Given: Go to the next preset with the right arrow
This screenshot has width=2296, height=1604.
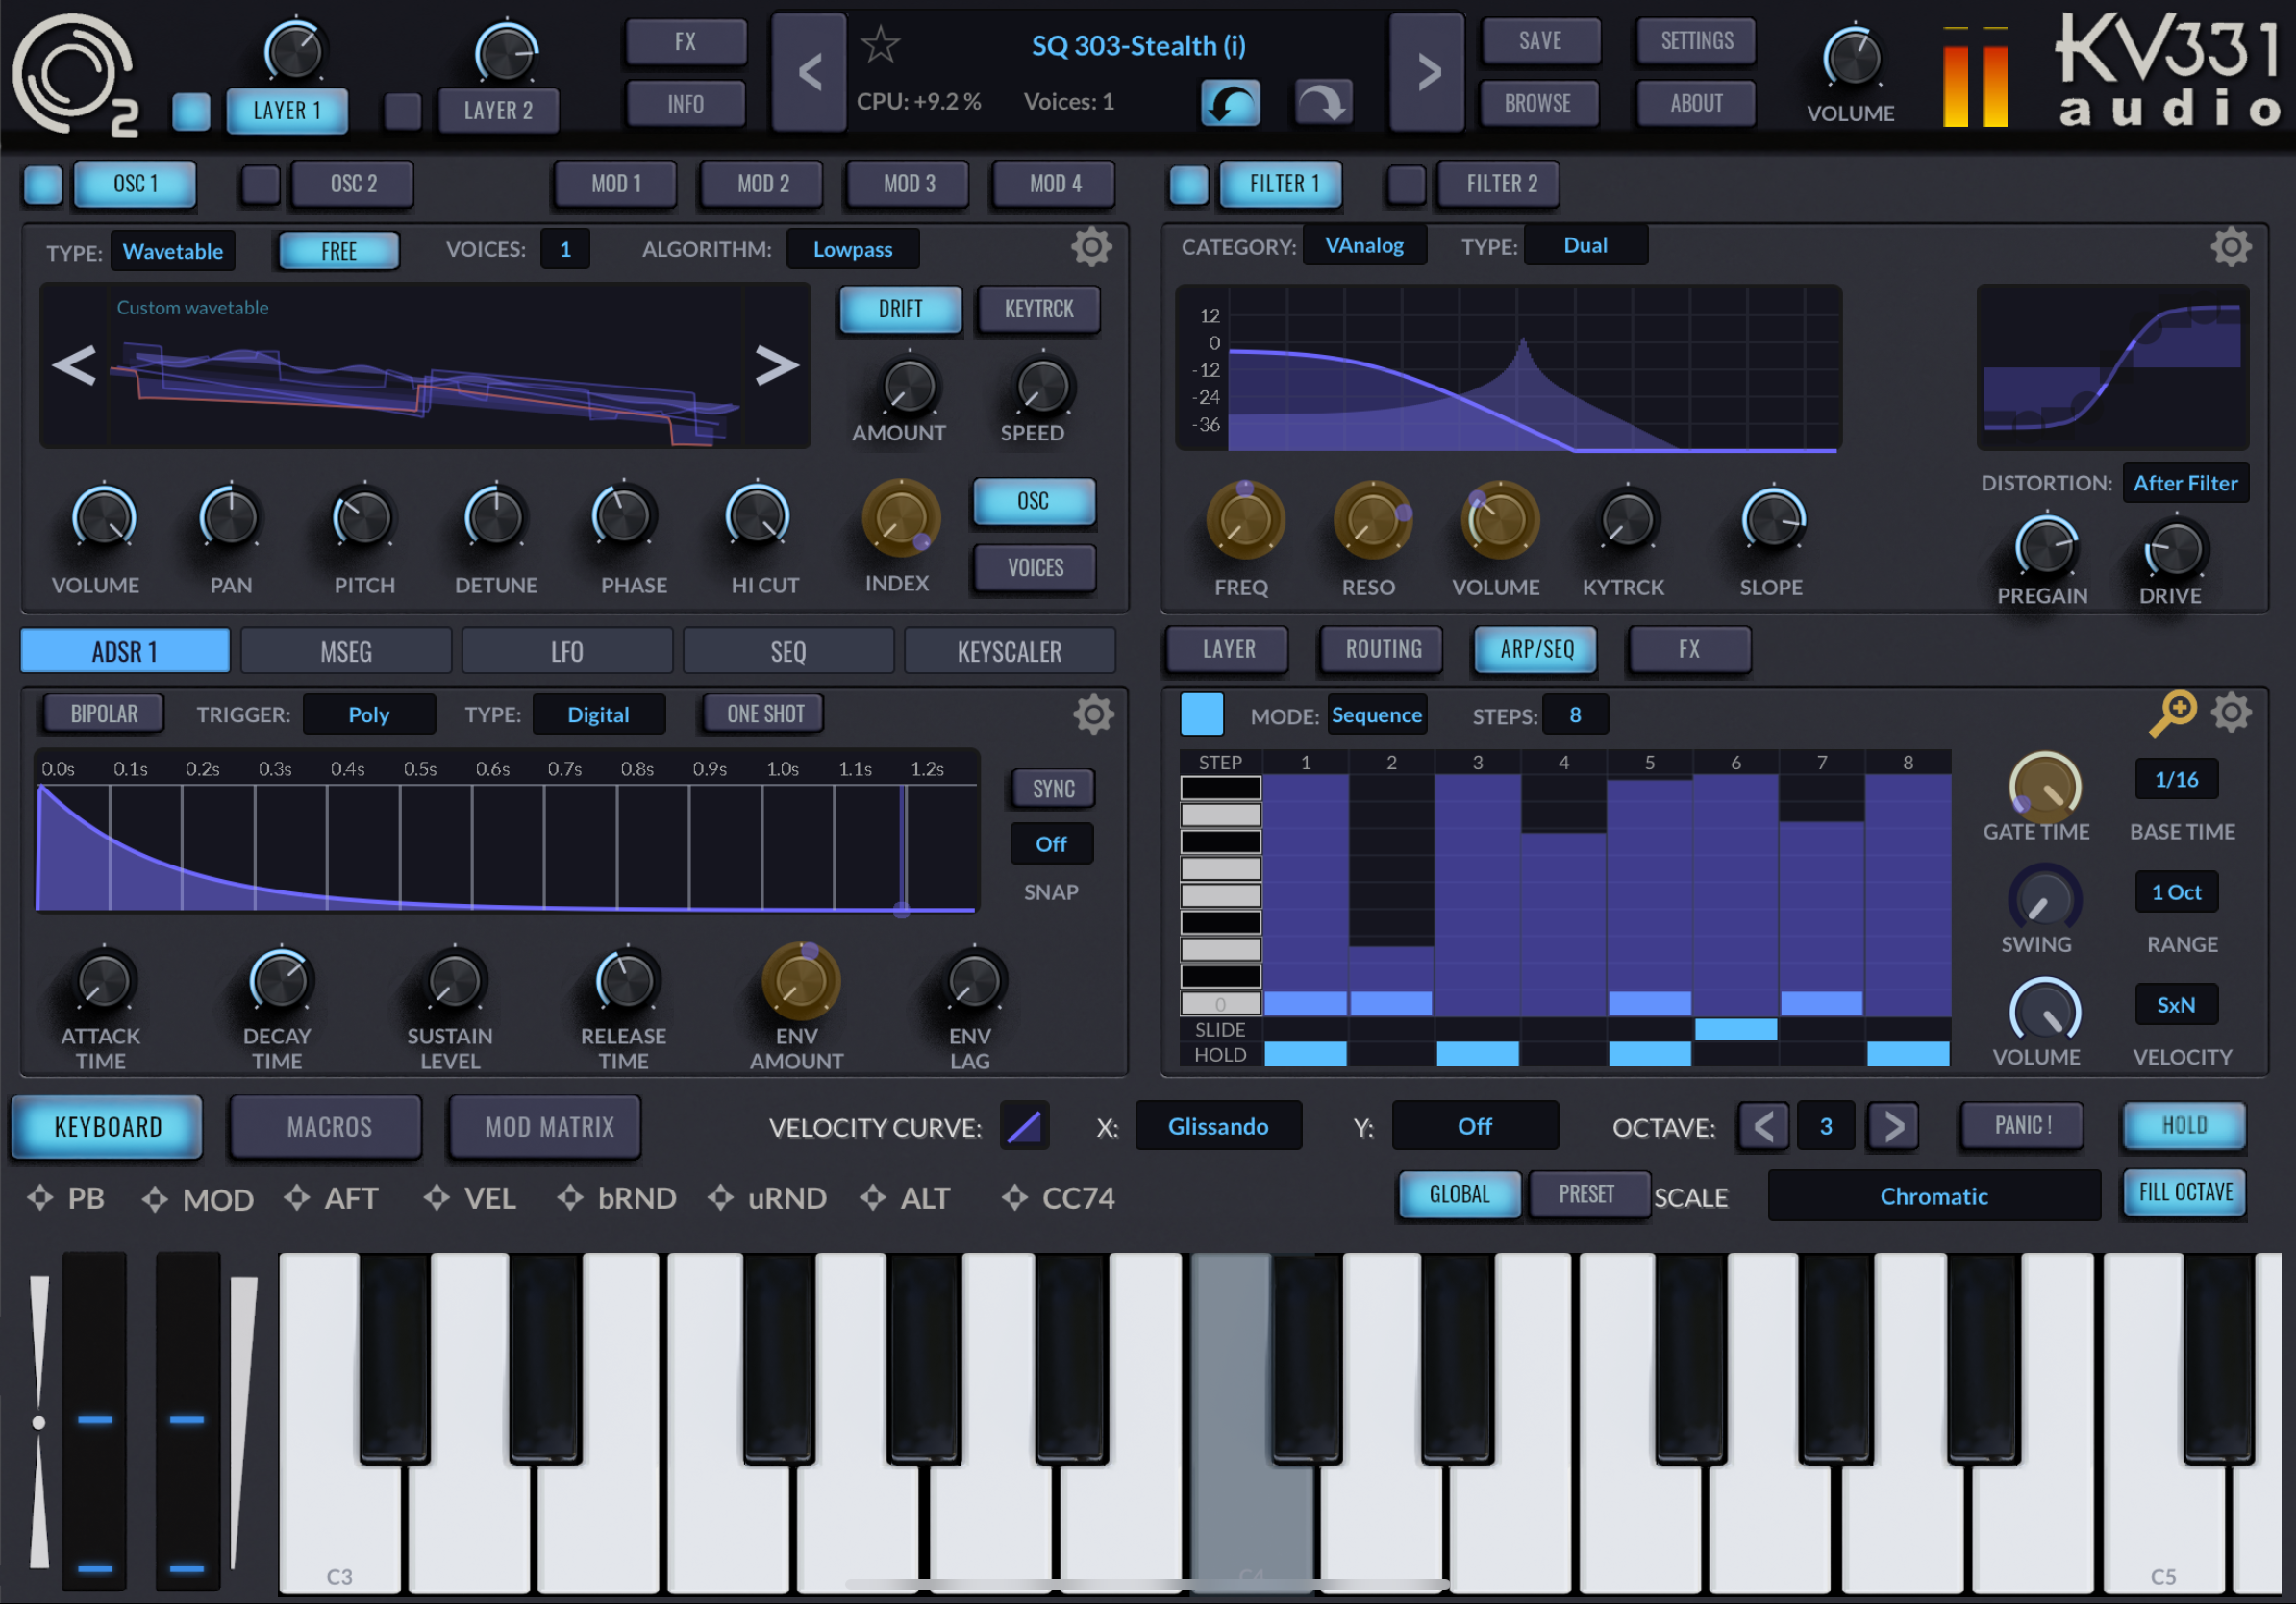Looking at the screenshot, I should point(1428,72).
